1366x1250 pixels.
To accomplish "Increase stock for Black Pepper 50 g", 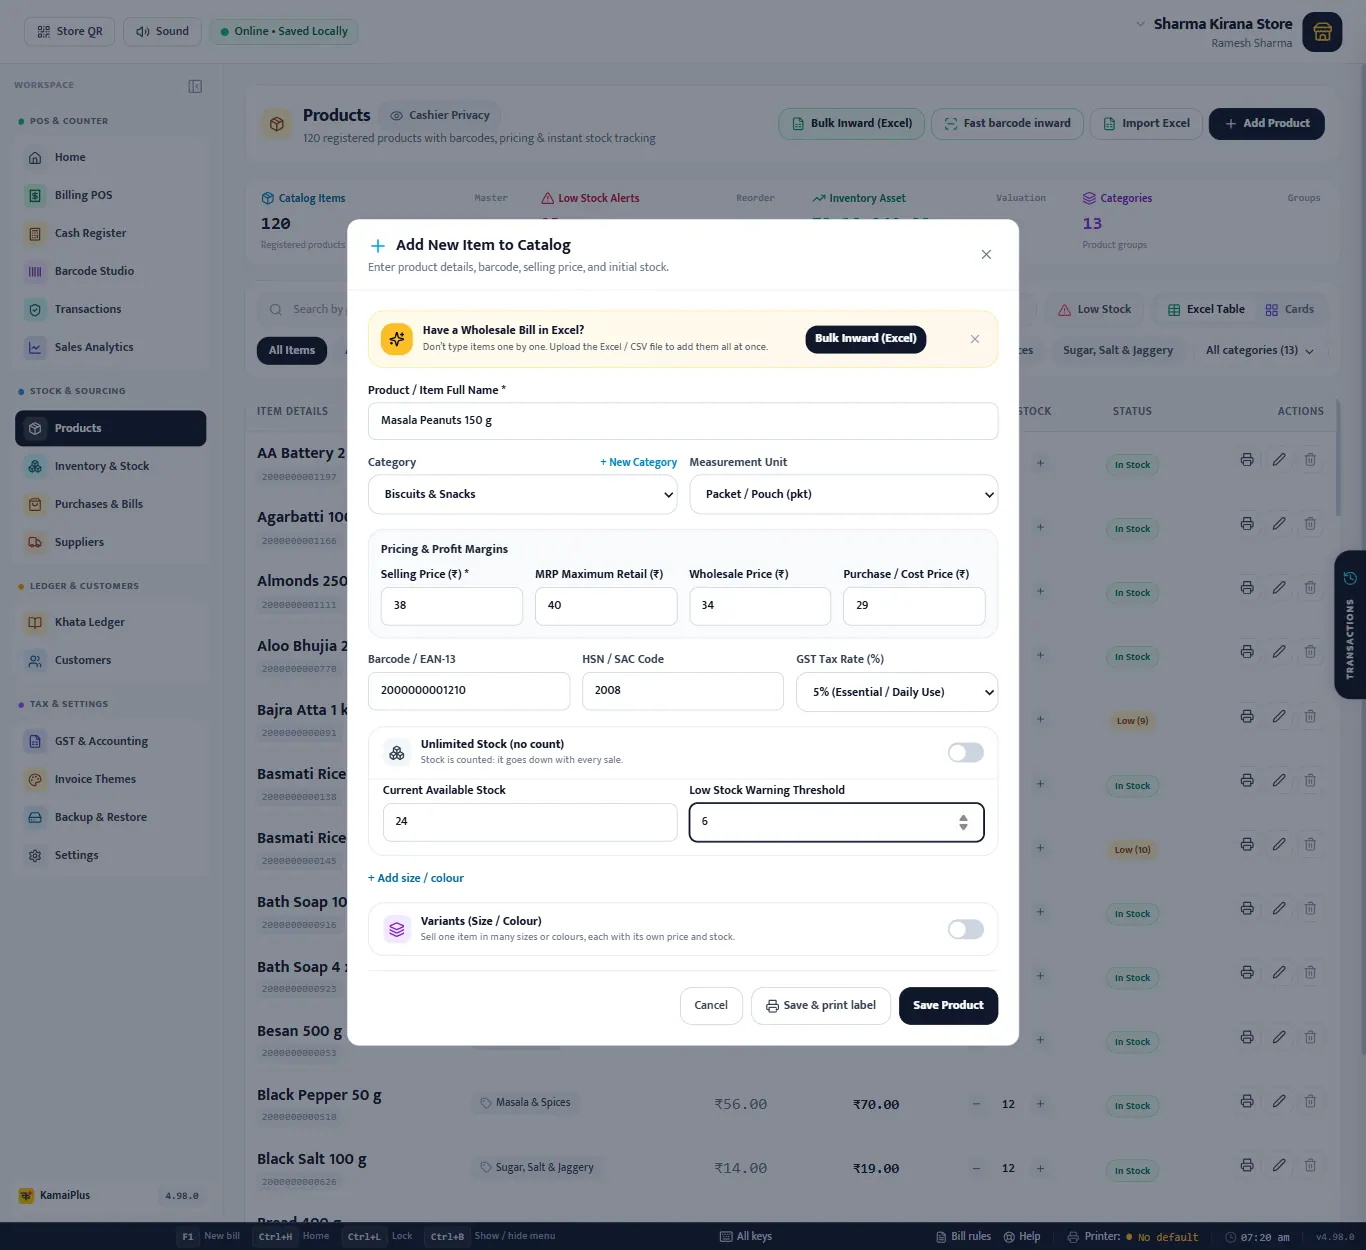I will 1040,1104.
